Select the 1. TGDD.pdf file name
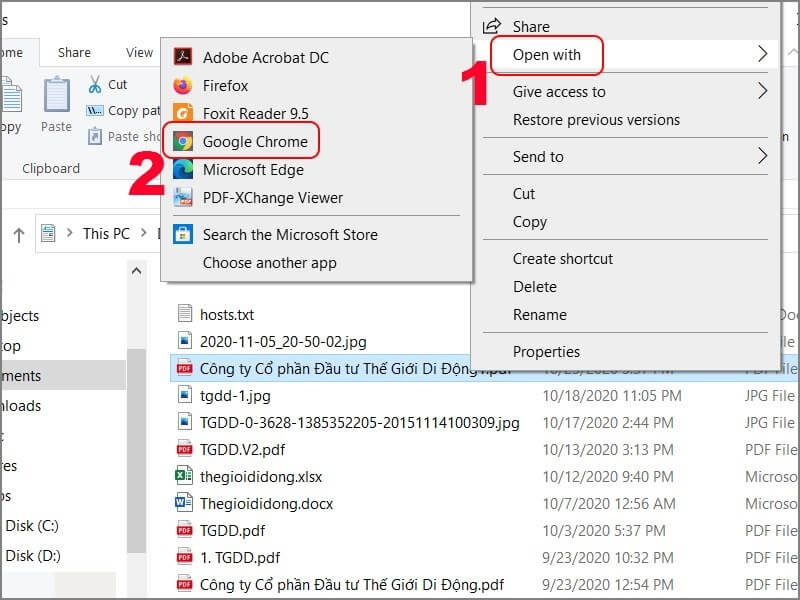Viewport: 800px width, 600px height. point(240,558)
